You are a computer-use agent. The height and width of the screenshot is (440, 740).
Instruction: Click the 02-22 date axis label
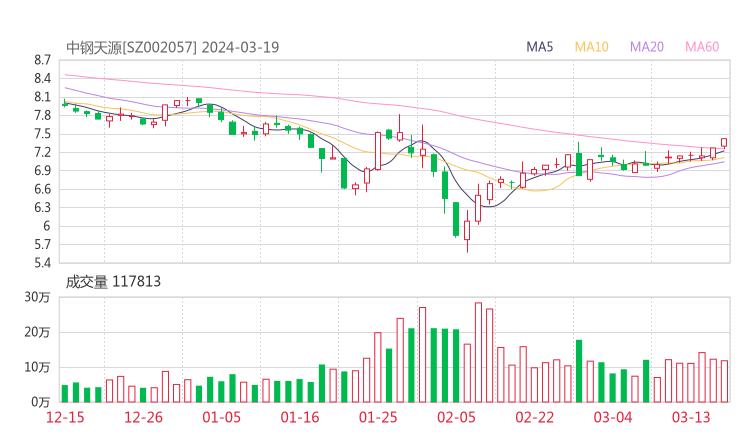[x=534, y=417]
